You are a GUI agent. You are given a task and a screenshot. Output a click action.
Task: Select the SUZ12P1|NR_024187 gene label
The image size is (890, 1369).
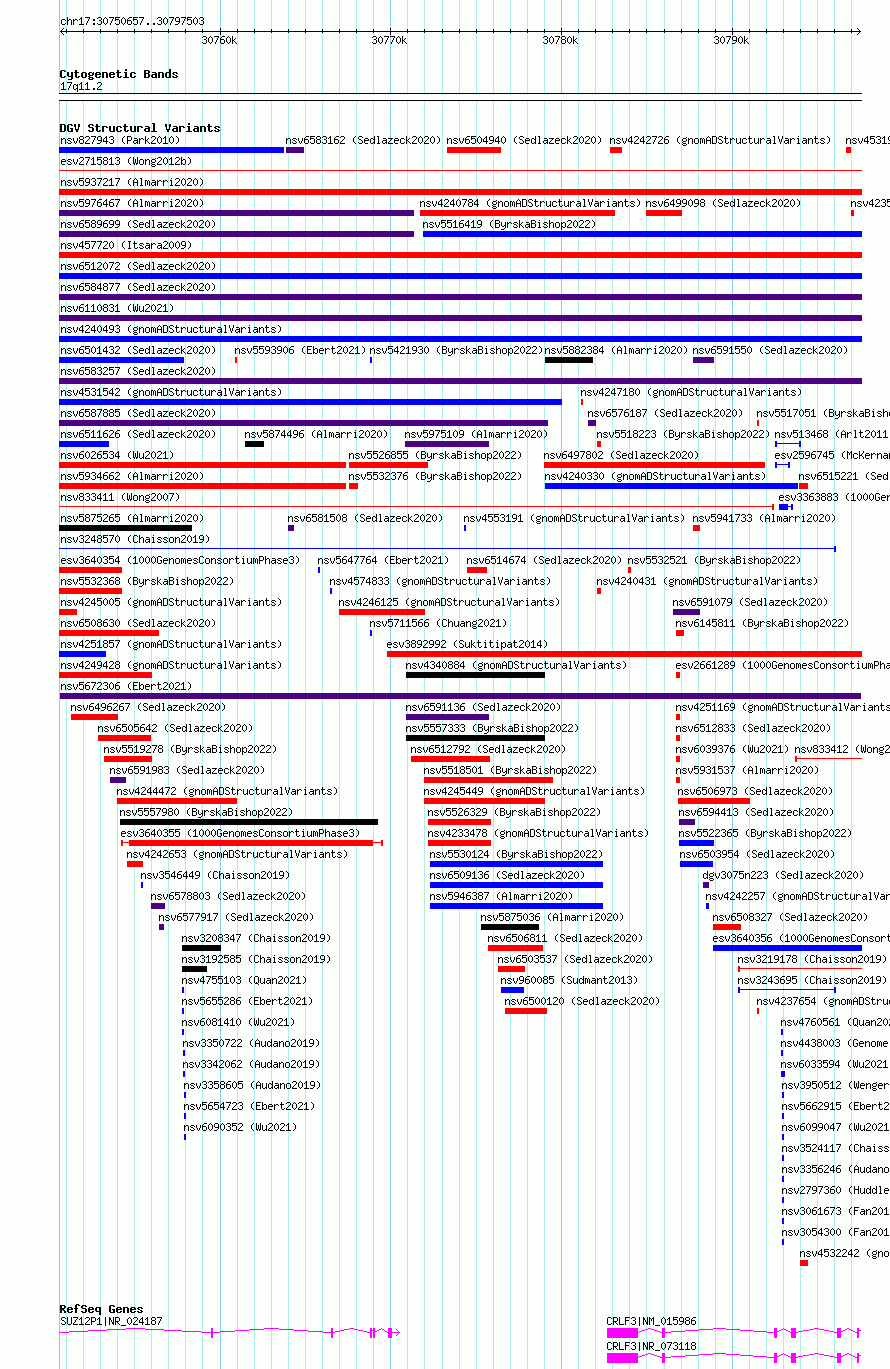click(111, 1321)
